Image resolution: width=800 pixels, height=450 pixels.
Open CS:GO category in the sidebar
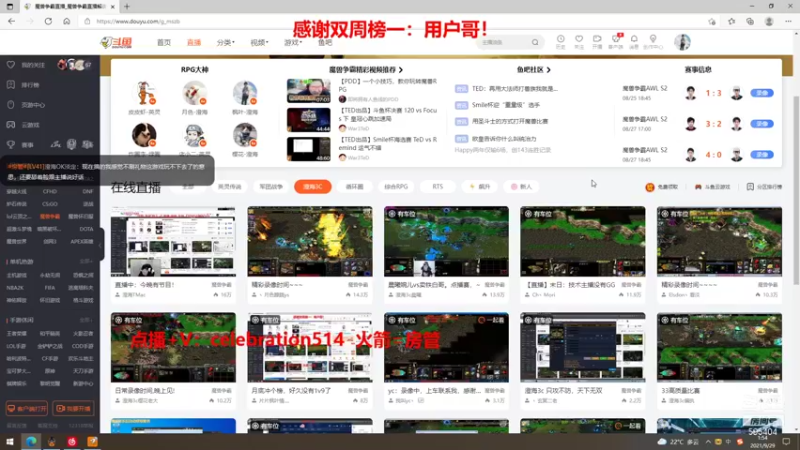[50, 204]
